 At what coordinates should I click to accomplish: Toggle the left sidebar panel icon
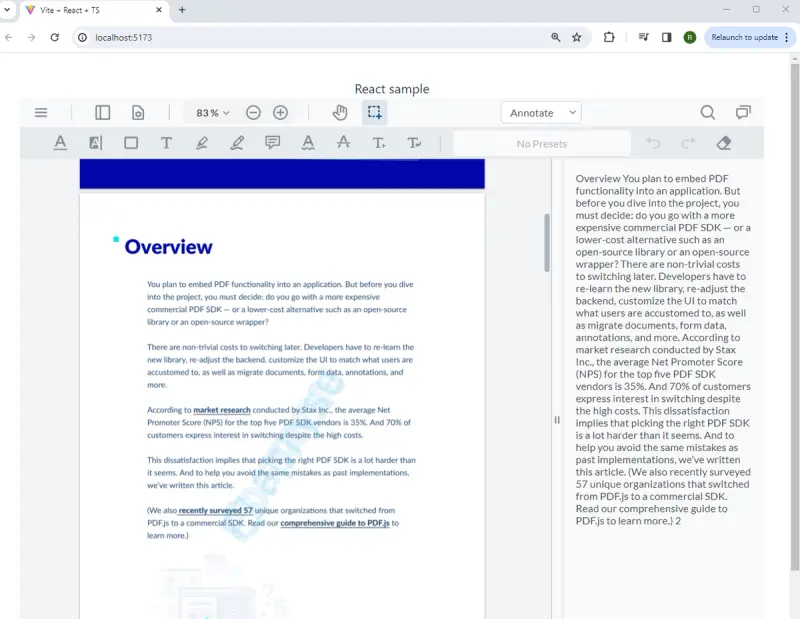103,113
